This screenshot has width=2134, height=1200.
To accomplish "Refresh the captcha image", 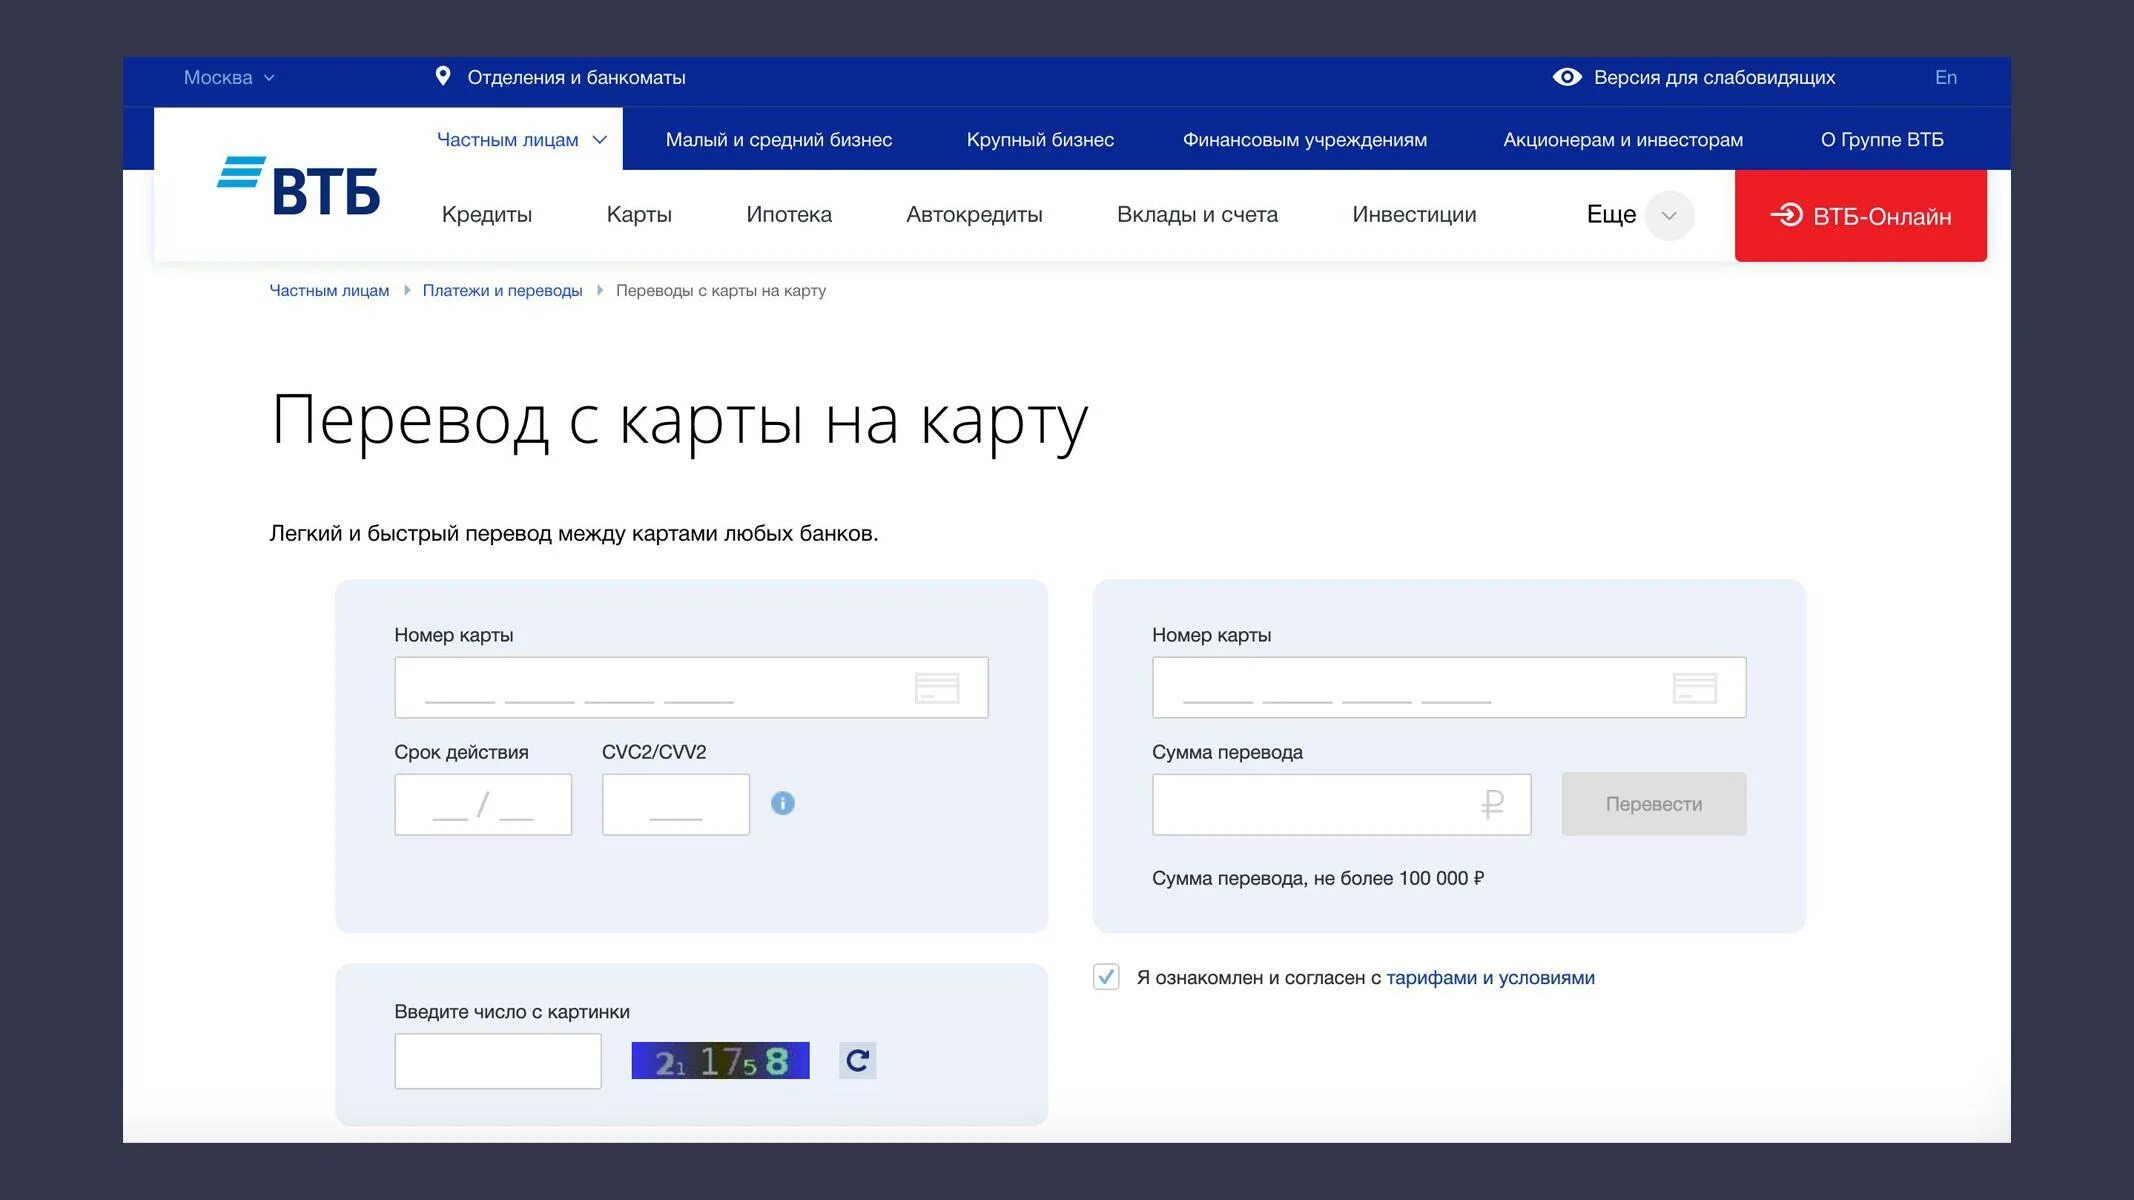I will tap(857, 1061).
